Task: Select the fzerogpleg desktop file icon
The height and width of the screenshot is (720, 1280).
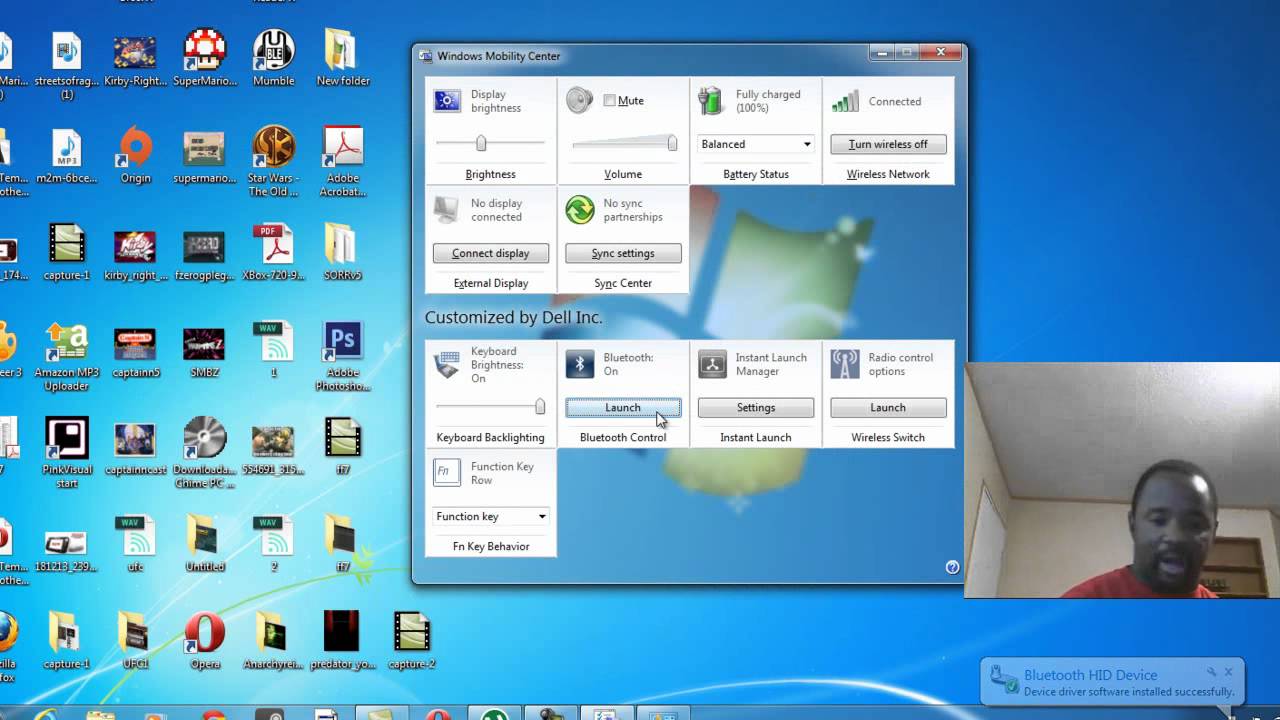Action: pyautogui.click(x=204, y=252)
